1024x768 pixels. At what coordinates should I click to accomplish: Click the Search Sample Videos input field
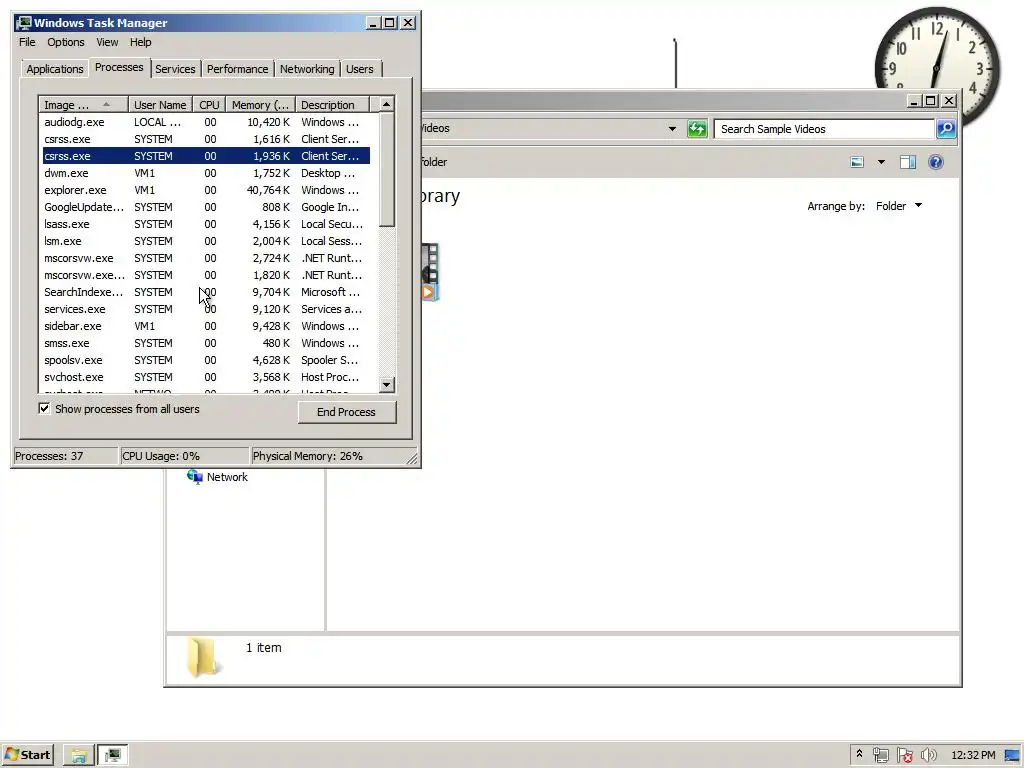click(824, 129)
